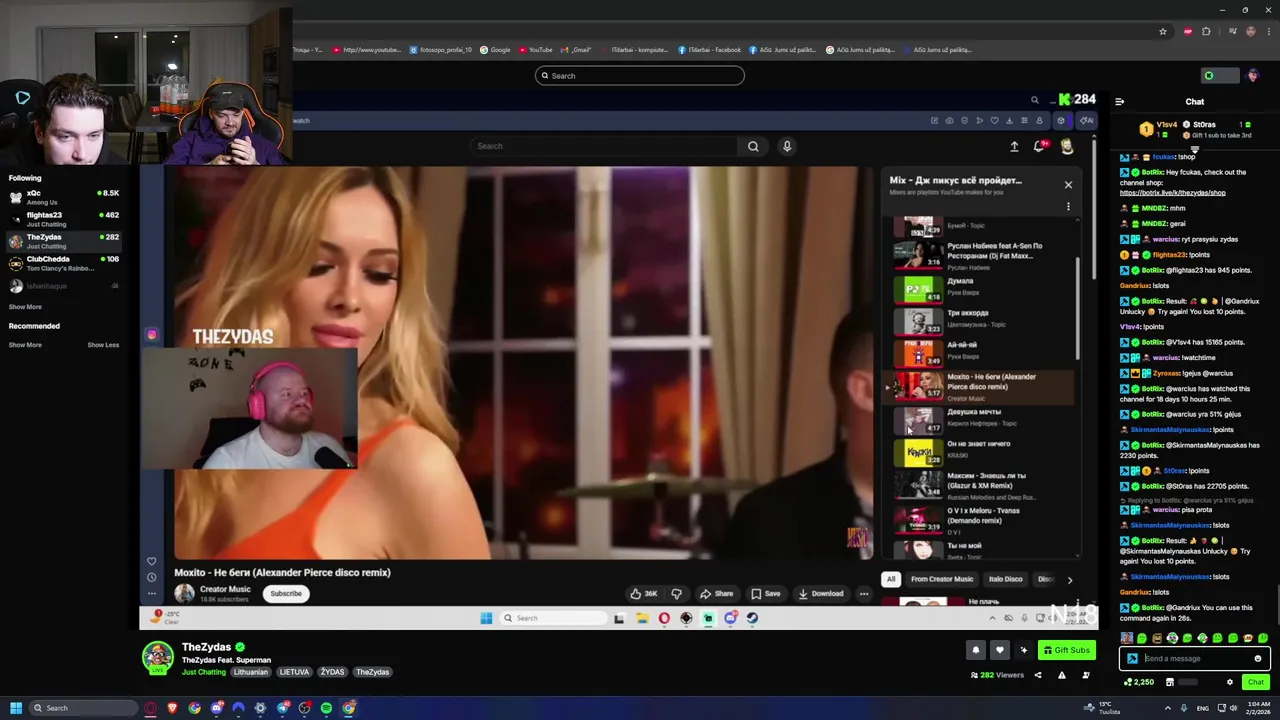Collapse the Kick chat panel icon
This screenshot has width=1280, height=720.
tap(1119, 101)
